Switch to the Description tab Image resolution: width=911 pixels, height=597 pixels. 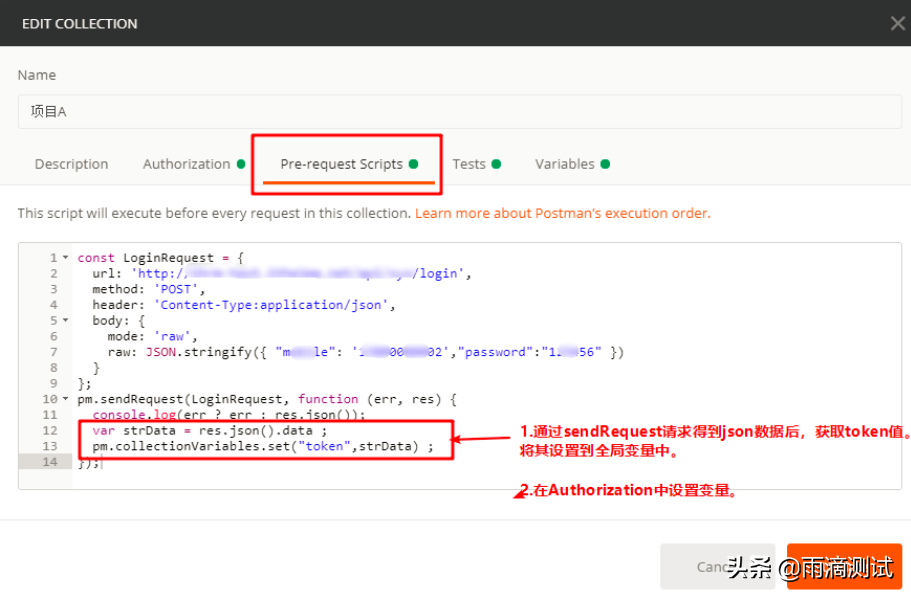tap(71, 163)
